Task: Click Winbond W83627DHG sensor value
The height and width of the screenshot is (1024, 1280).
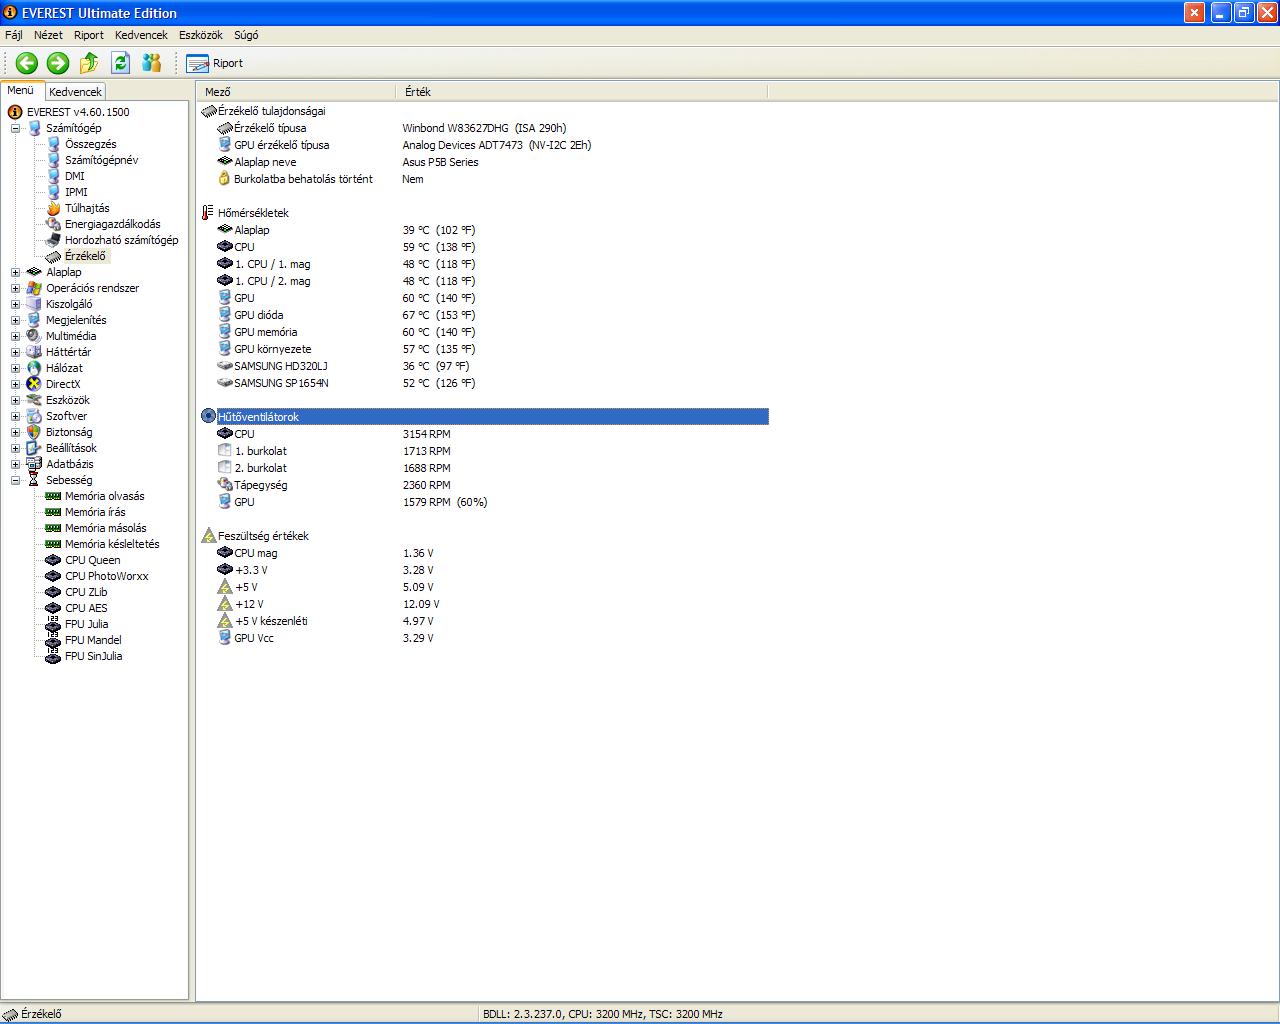Action: point(484,128)
